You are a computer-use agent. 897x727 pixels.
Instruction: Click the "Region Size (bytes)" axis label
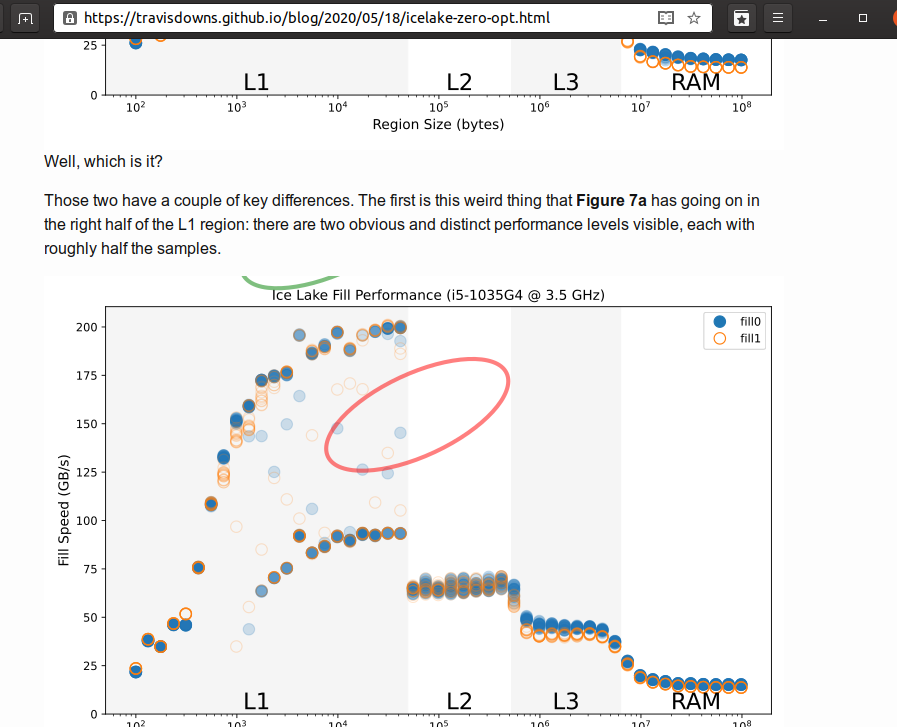click(438, 124)
